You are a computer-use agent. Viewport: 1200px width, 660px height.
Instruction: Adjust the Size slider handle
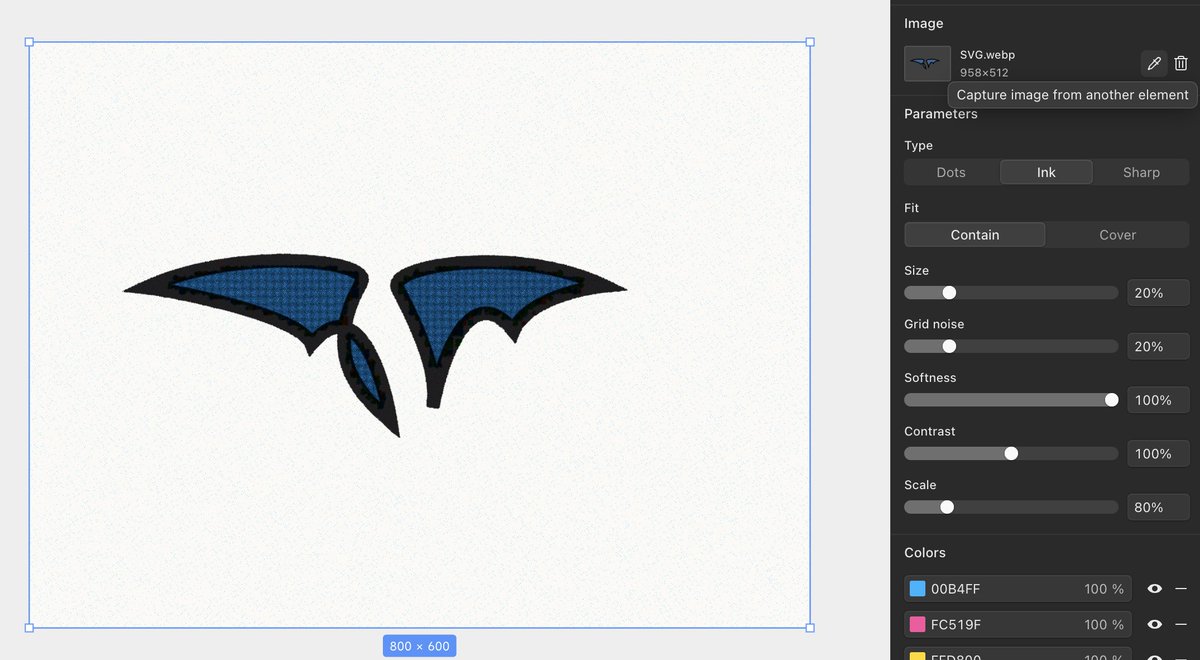(x=949, y=293)
